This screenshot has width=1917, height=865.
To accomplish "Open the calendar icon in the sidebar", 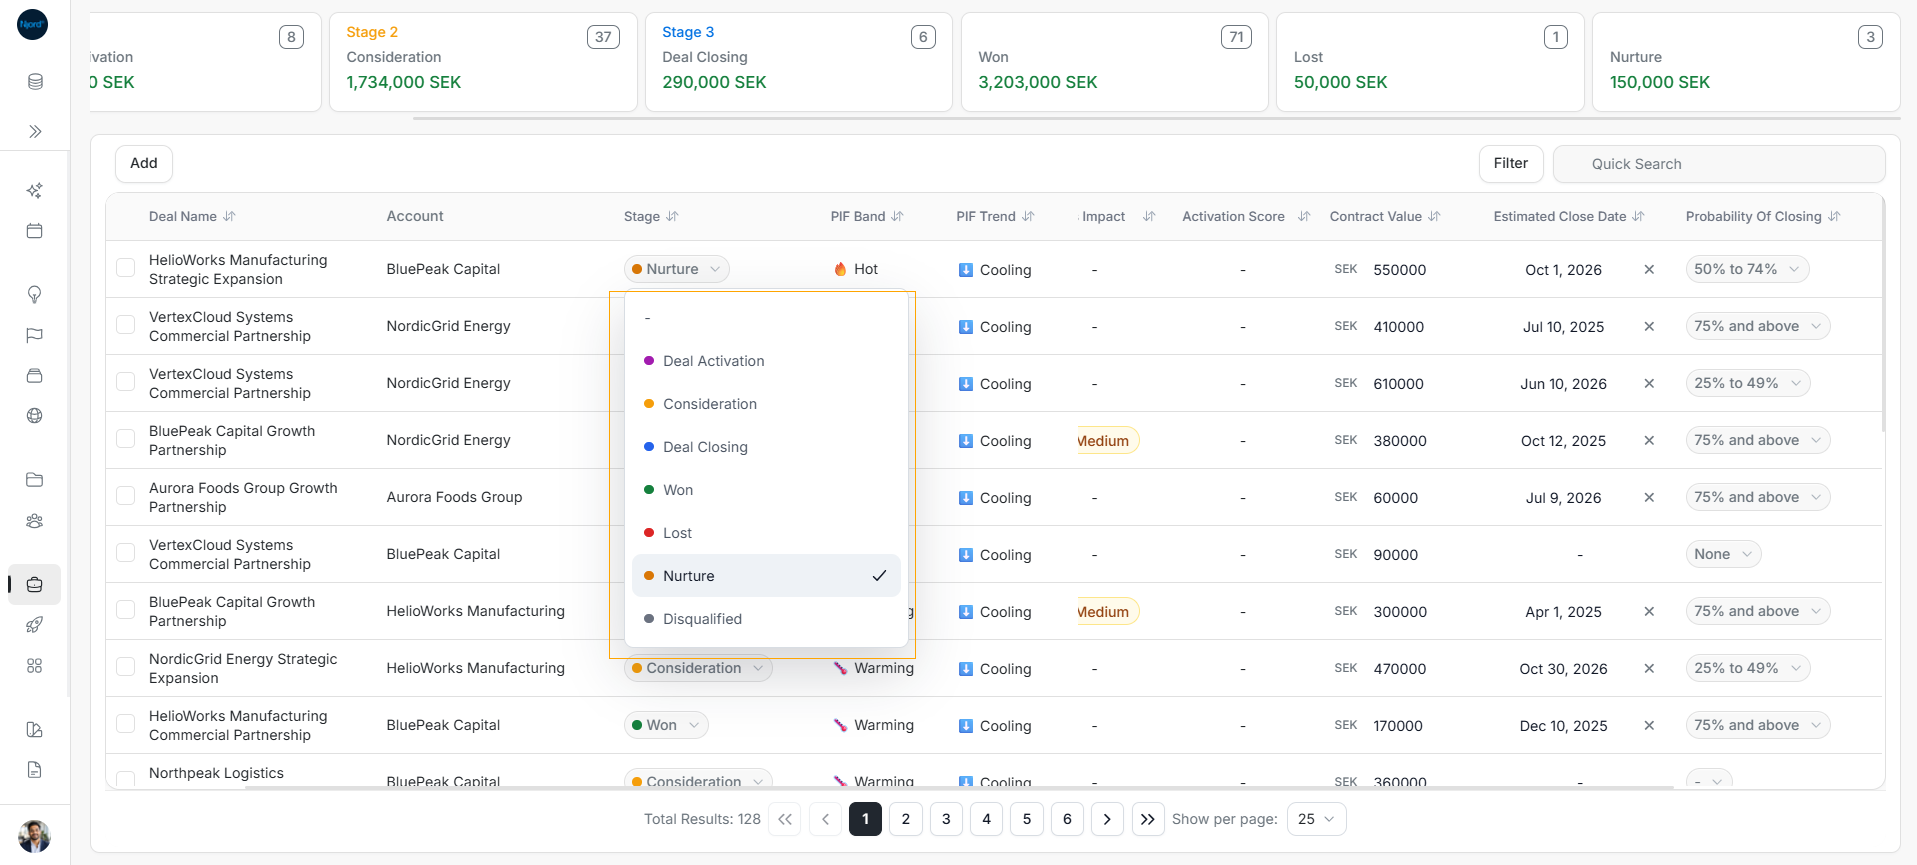I will 35,231.
